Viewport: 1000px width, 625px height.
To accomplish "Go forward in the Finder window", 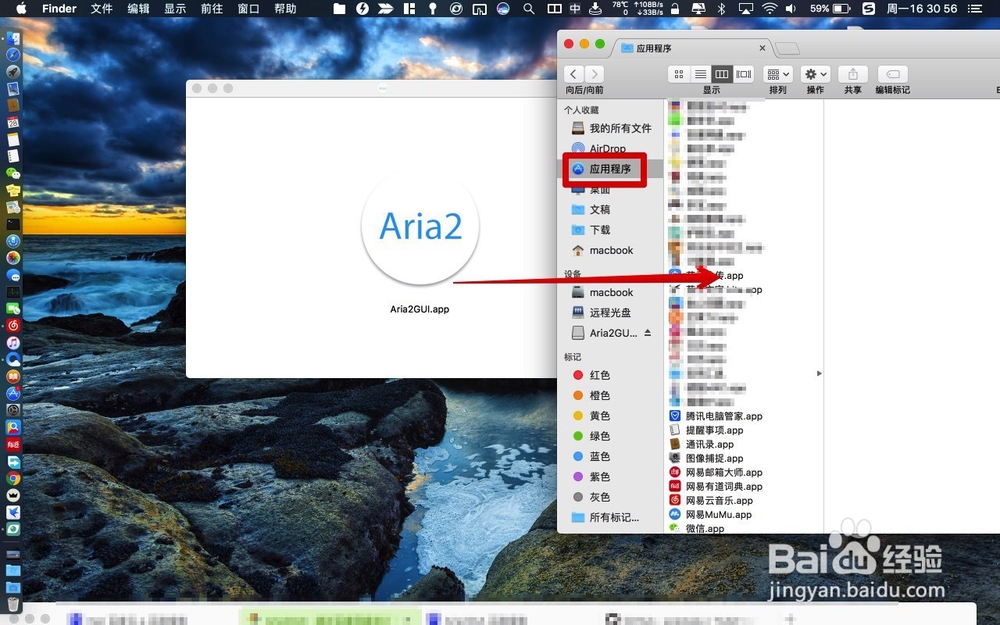I will click(x=594, y=74).
